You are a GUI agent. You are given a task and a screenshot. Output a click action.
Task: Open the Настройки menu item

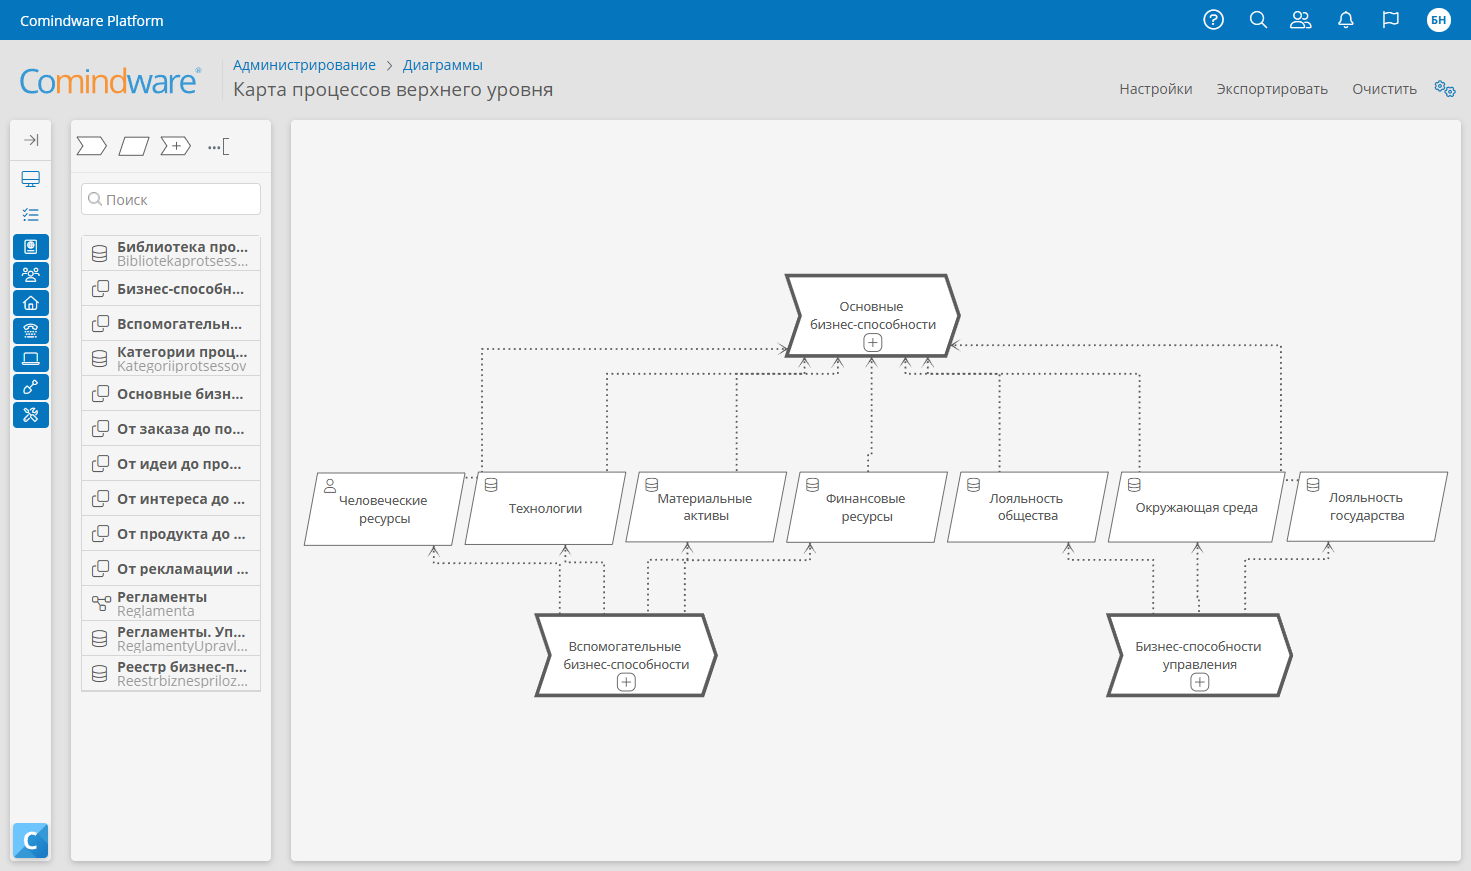point(1155,89)
